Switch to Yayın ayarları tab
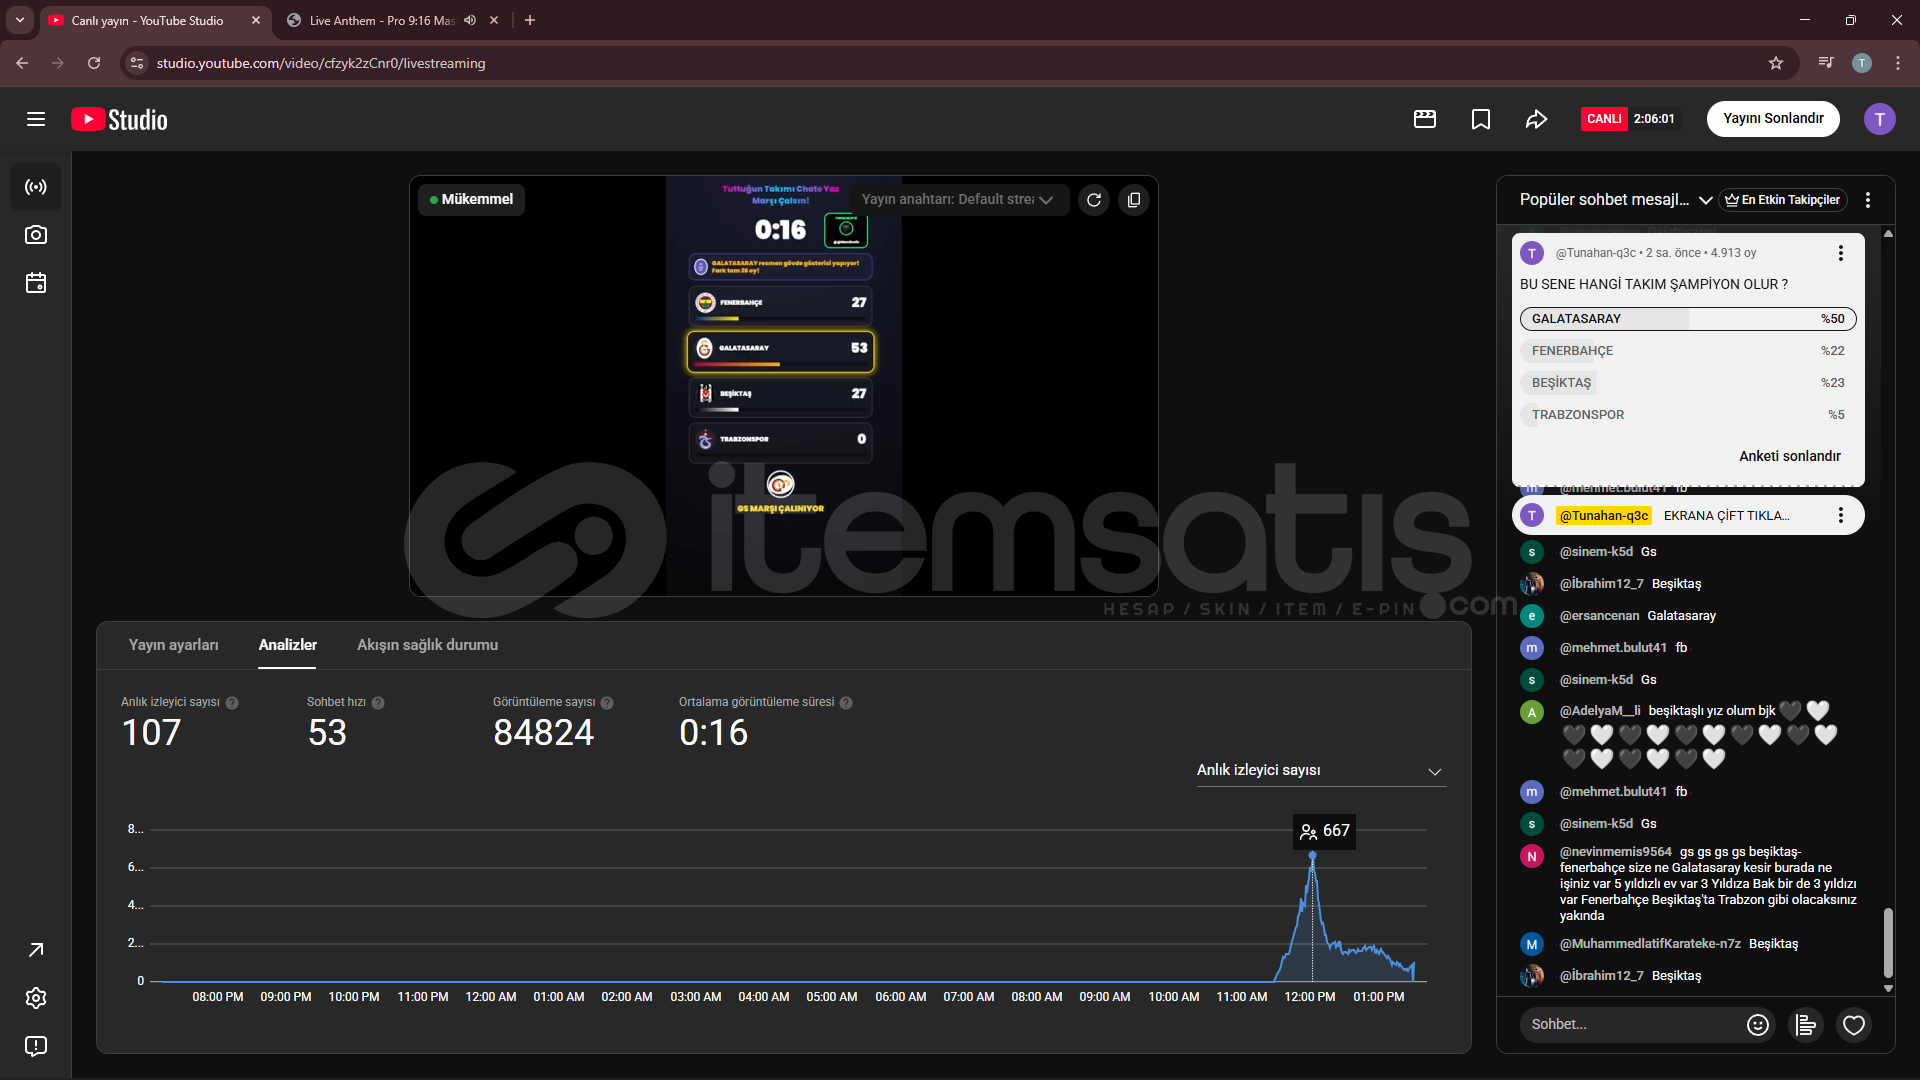The width and height of the screenshot is (1920, 1080). (173, 645)
